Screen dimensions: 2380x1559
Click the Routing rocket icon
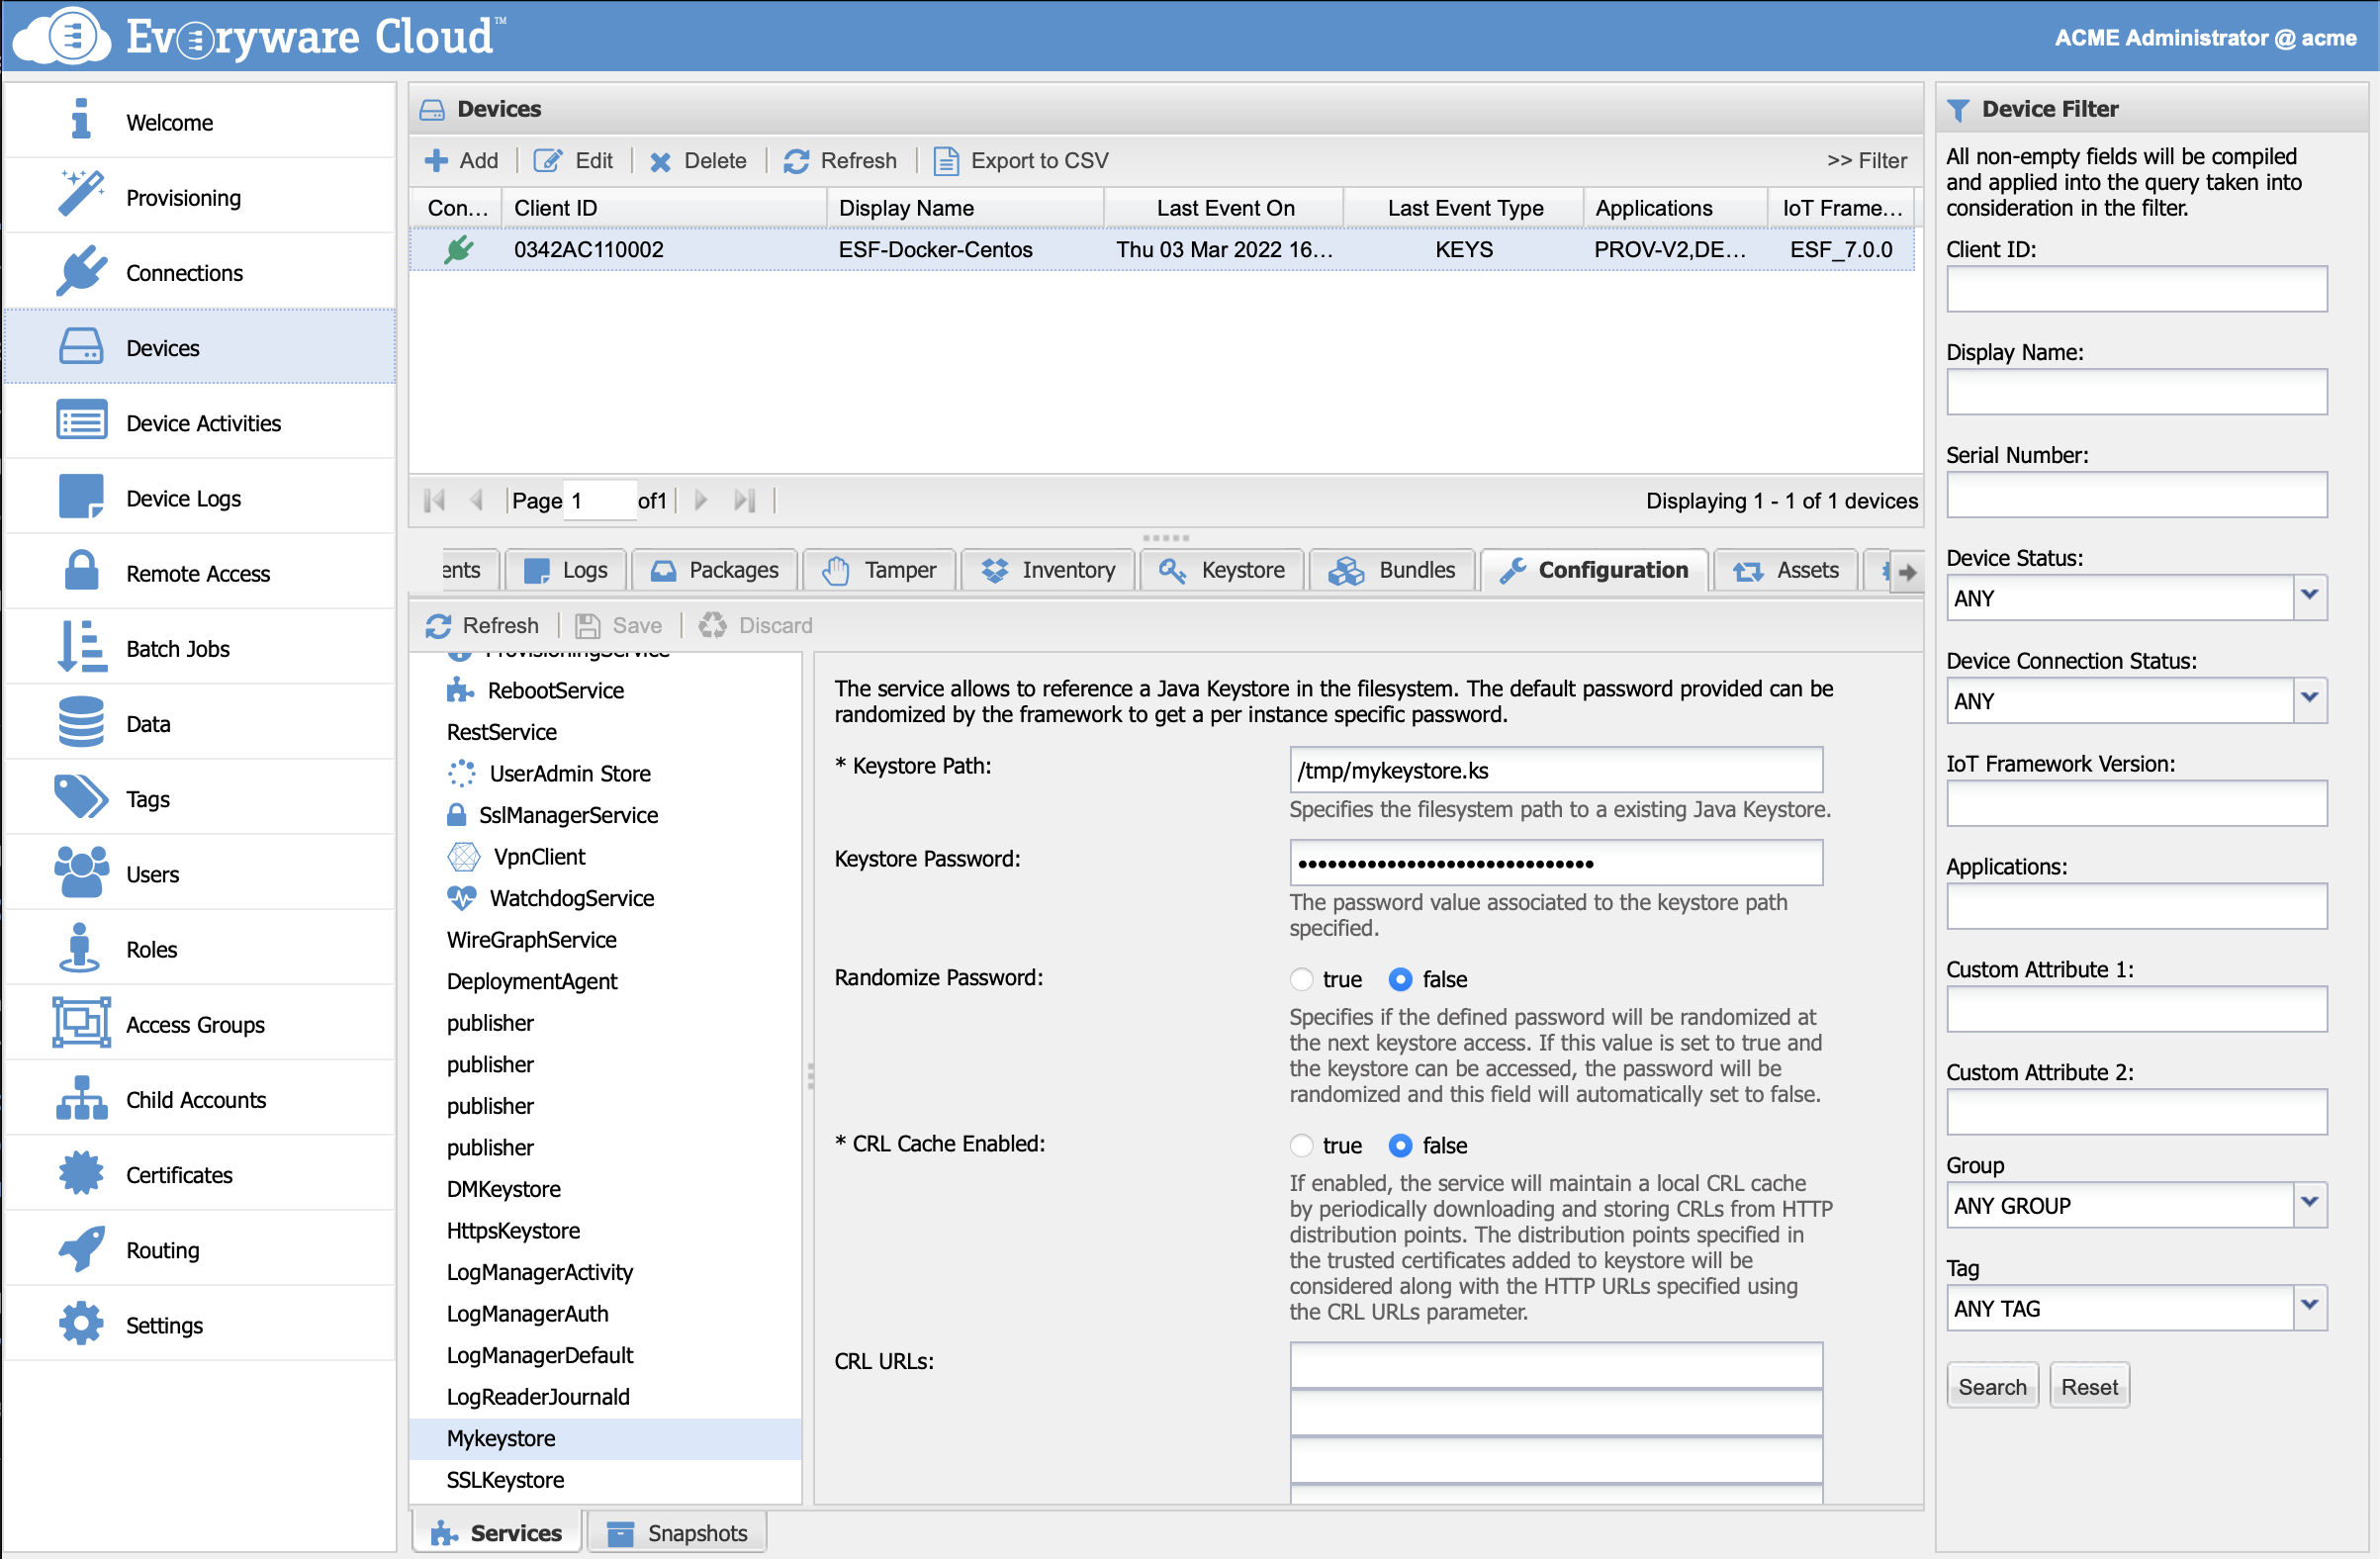(81, 1248)
